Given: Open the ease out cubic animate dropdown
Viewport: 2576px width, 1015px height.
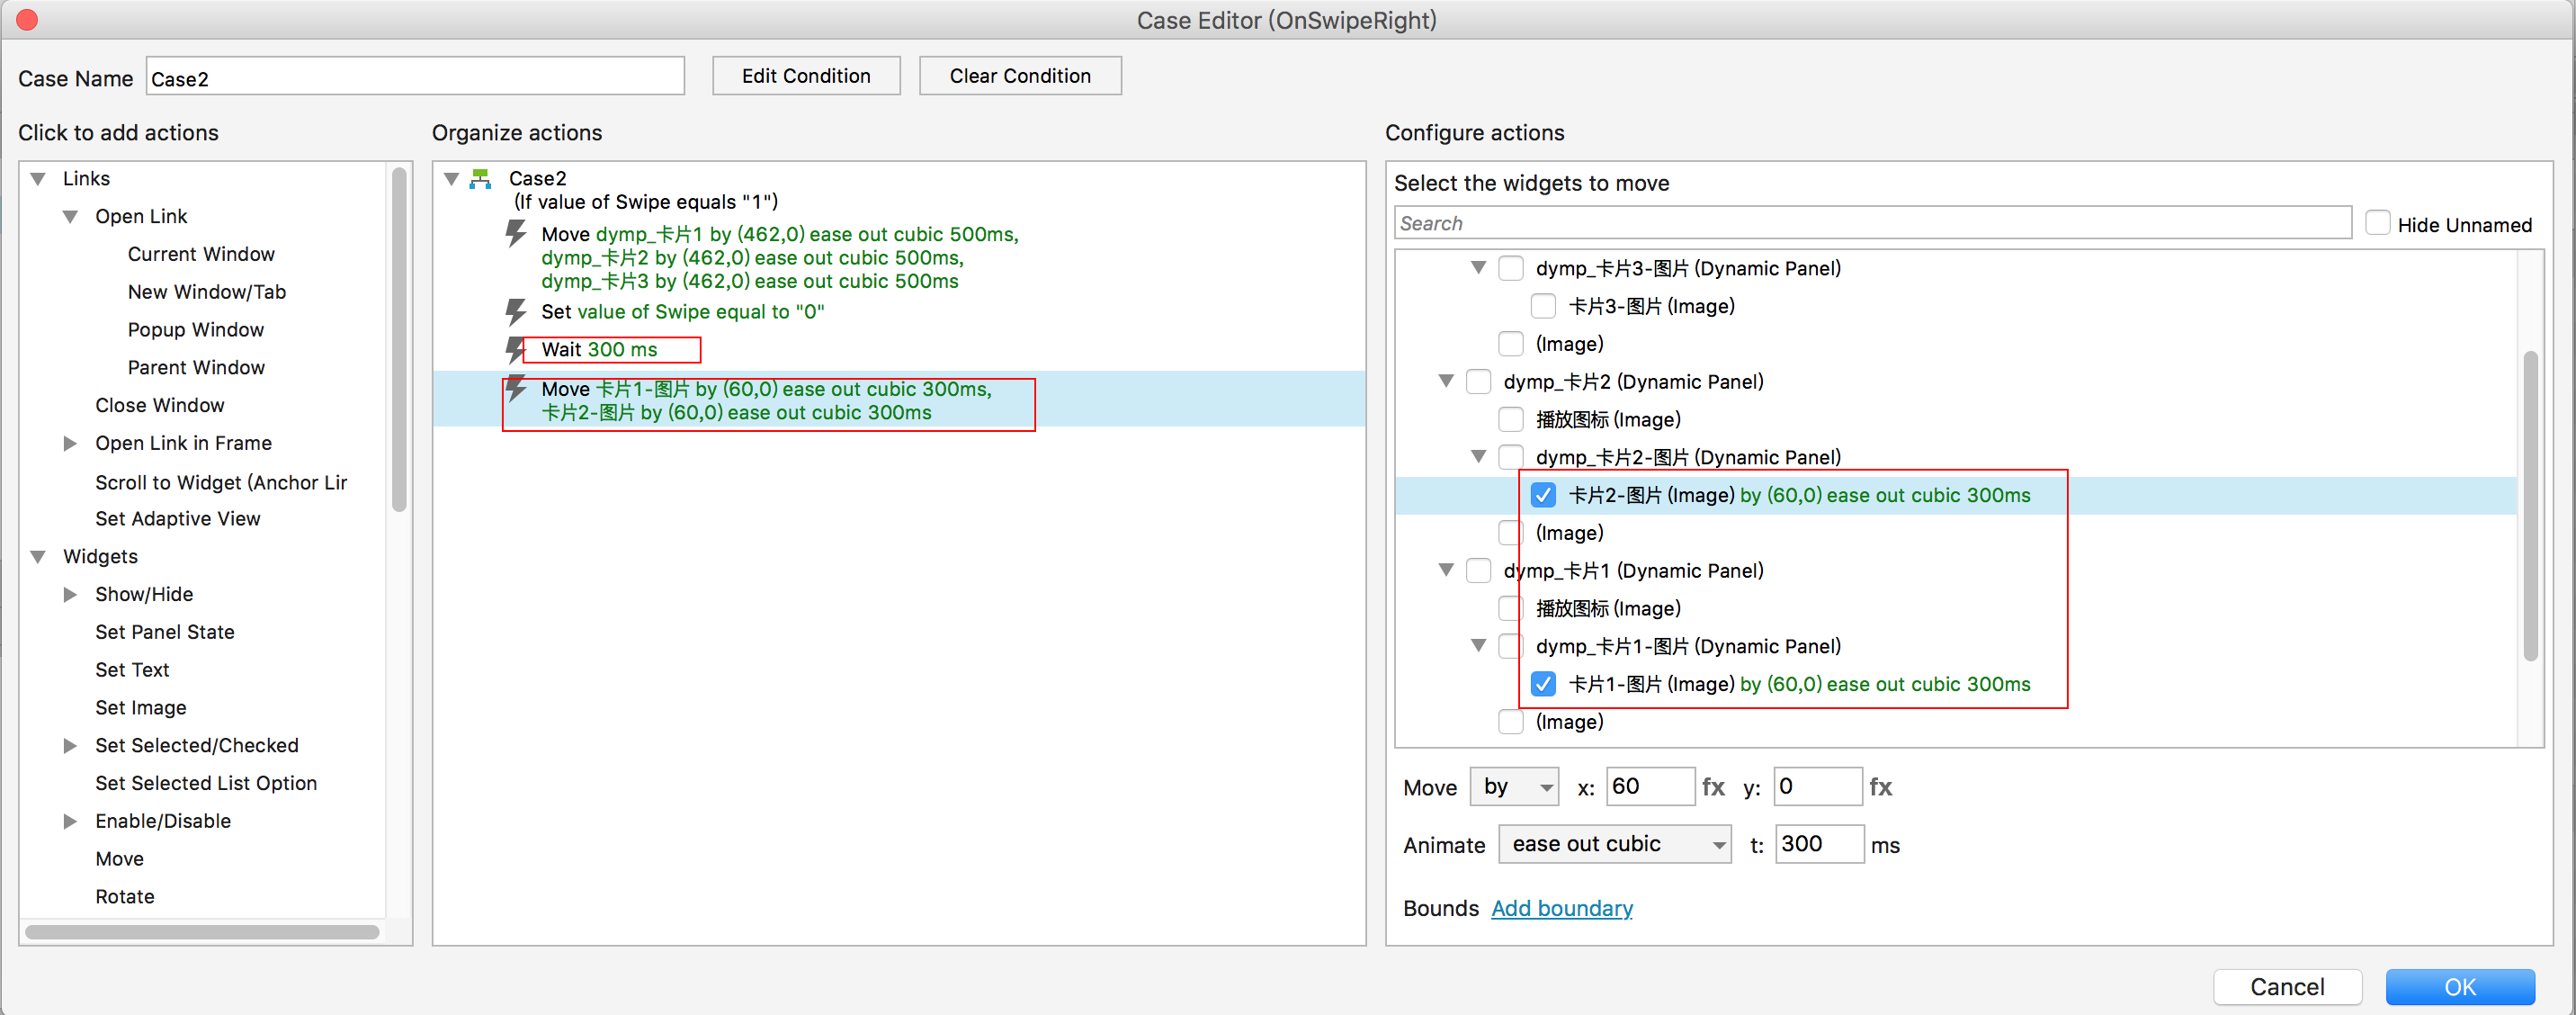Looking at the screenshot, I should point(1614,845).
